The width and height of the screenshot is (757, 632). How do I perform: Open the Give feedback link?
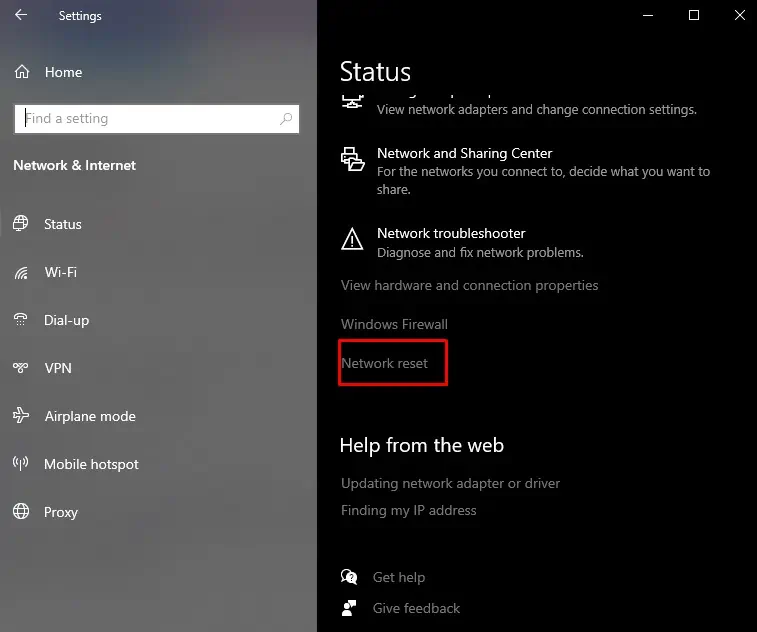click(416, 608)
